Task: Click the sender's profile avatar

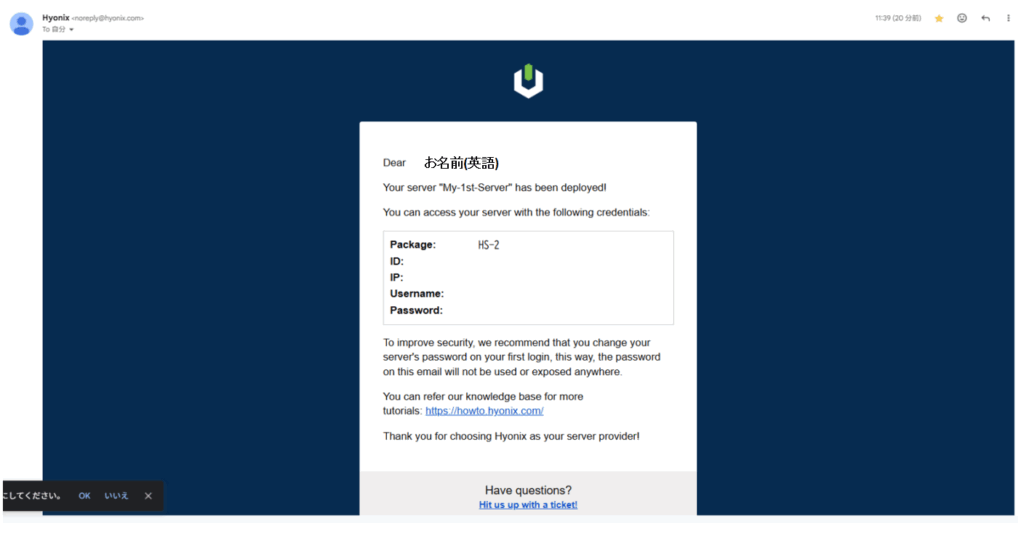Action: click(x=21, y=23)
